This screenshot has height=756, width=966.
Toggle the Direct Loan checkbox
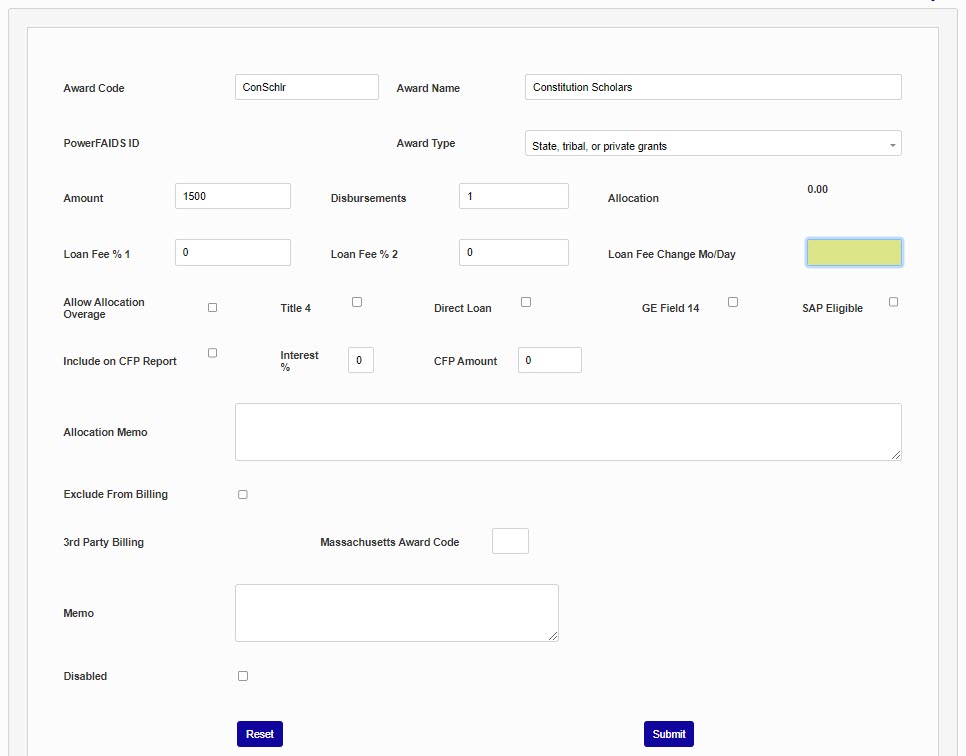pyautogui.click(x=526, y=302)
